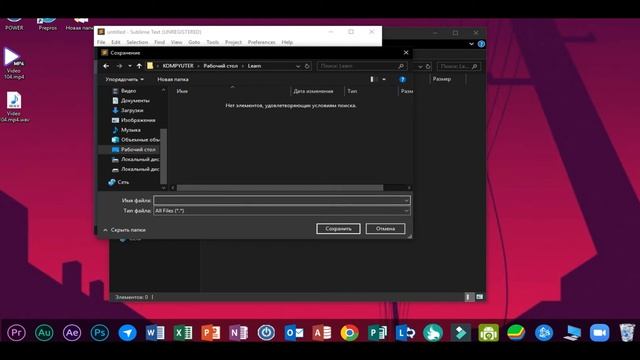Click the horizontal scrollbar in file list
This screenshot has height=360, width=640.
[280, 188]
